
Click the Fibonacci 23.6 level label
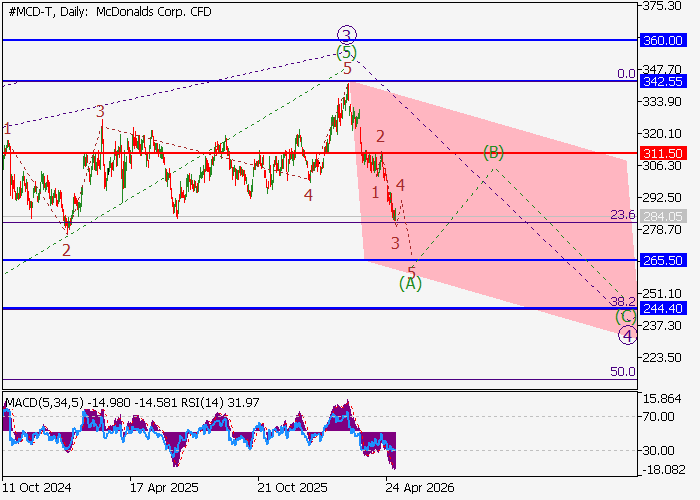[x=623, y=215]
